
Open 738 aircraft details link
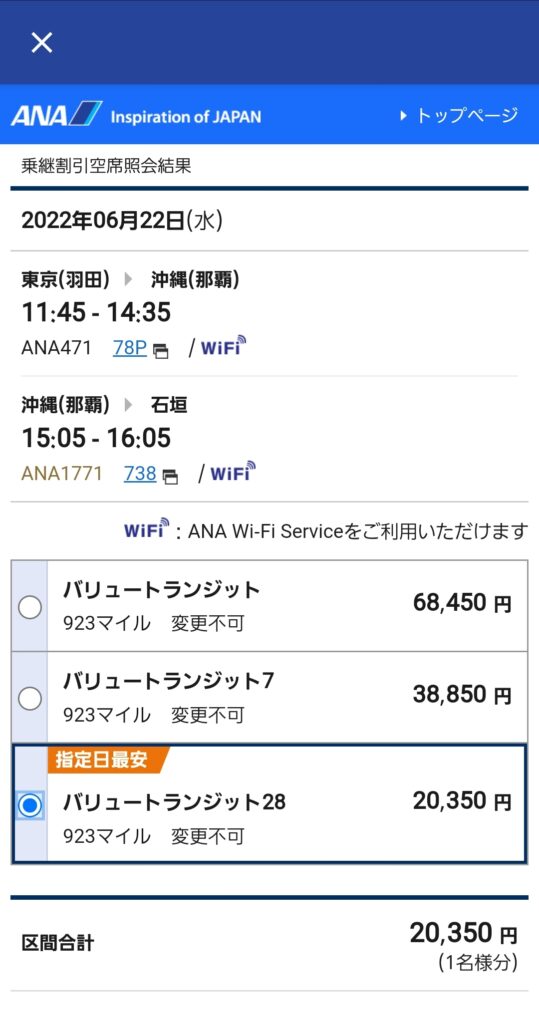pyautogui.click(x=140, y=473)
